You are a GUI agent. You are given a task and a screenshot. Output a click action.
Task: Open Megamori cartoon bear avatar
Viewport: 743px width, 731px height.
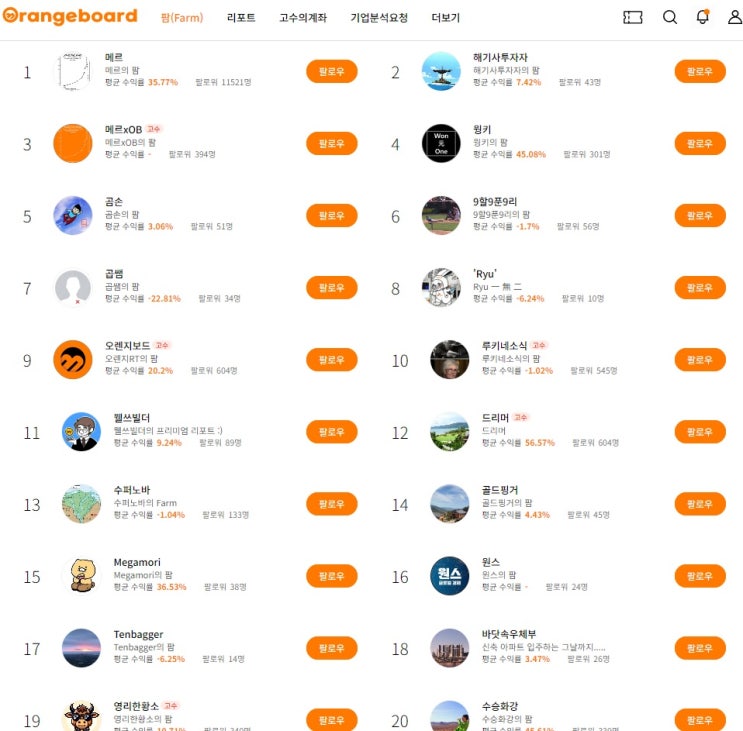click(x=82, y=576)
